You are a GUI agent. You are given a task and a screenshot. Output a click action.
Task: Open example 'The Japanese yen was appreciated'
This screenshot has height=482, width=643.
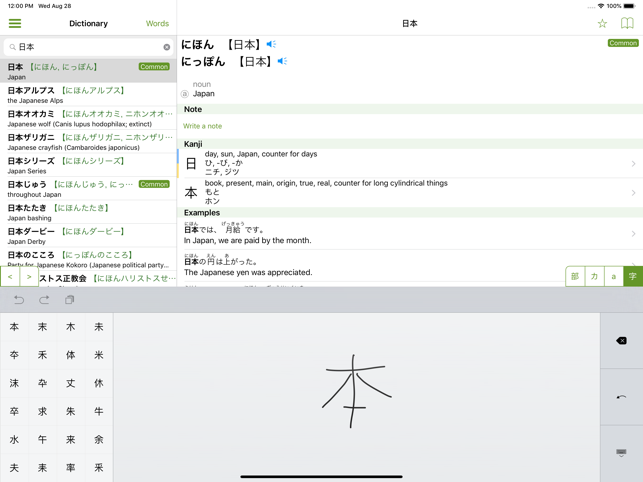click(x=410, y=265)
